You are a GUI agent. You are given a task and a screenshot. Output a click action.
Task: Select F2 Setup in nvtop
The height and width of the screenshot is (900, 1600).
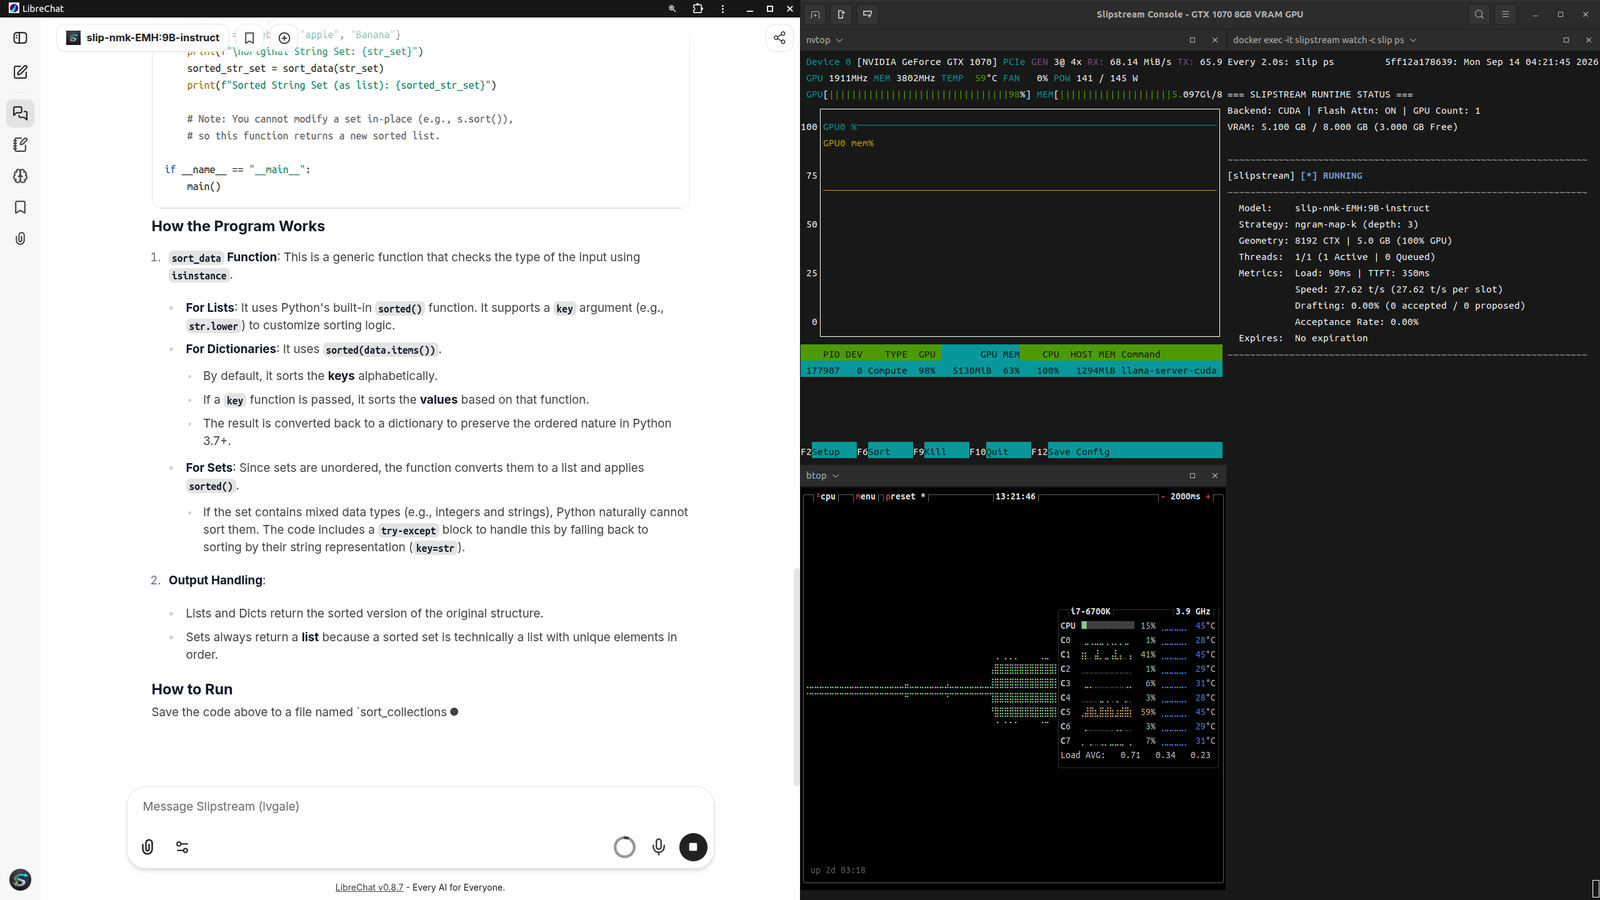821,452
